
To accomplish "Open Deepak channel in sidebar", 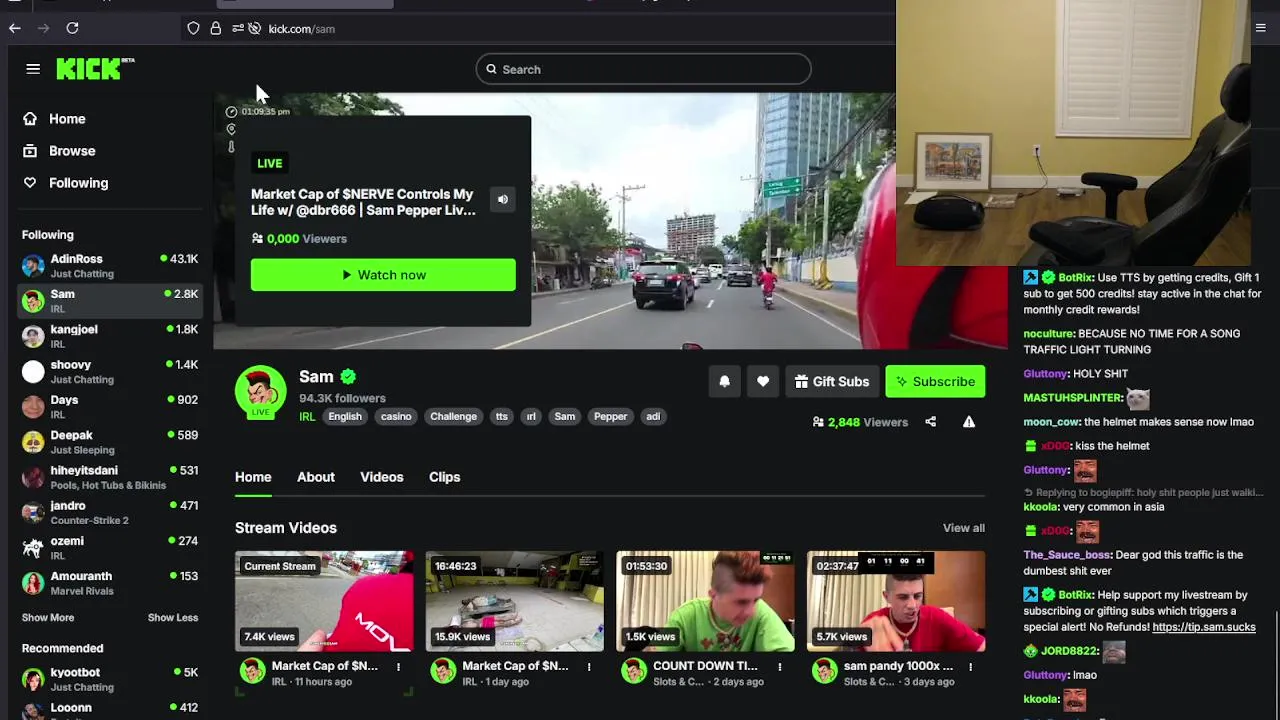I will 110,442.
